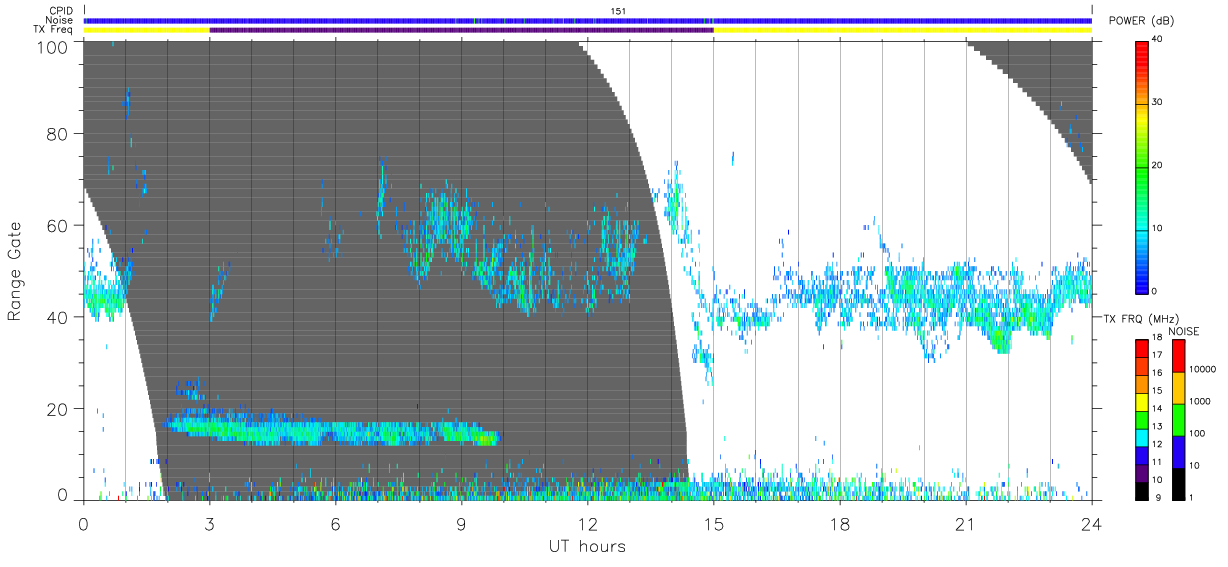Click the blue Noise strip
This screenshot has width=1228, height=567.
(587, 20)
